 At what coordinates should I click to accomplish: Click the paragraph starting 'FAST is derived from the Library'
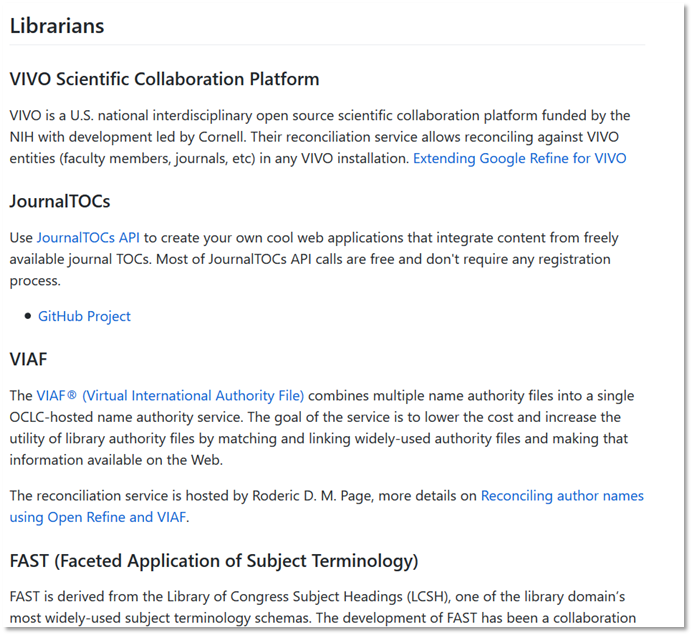323,607
